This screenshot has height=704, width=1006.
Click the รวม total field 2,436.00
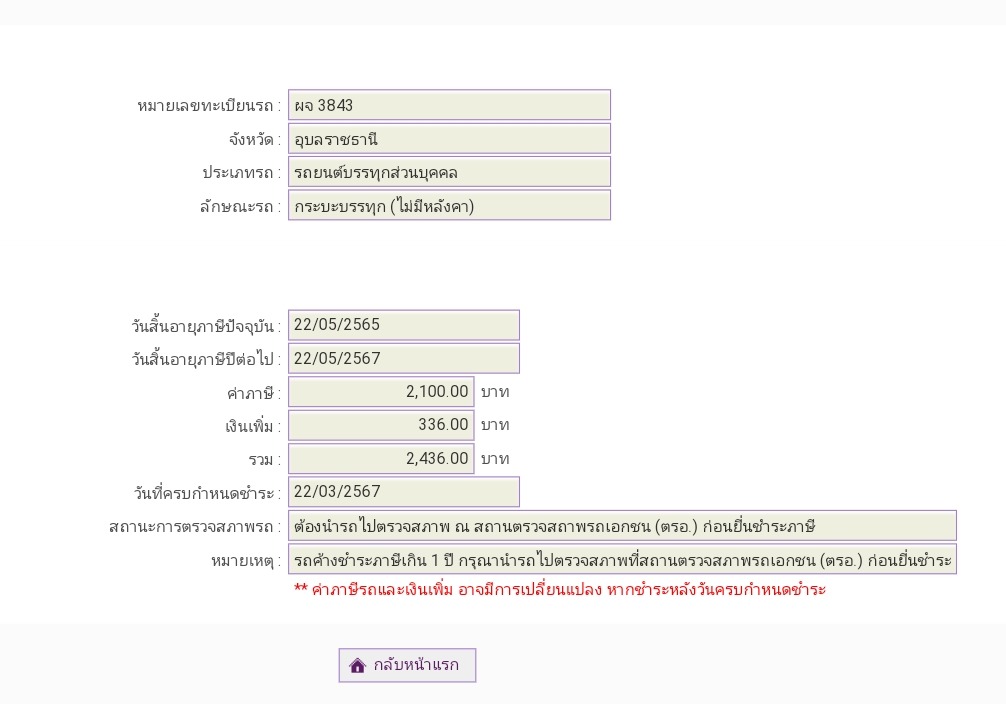tap(381, 458)
